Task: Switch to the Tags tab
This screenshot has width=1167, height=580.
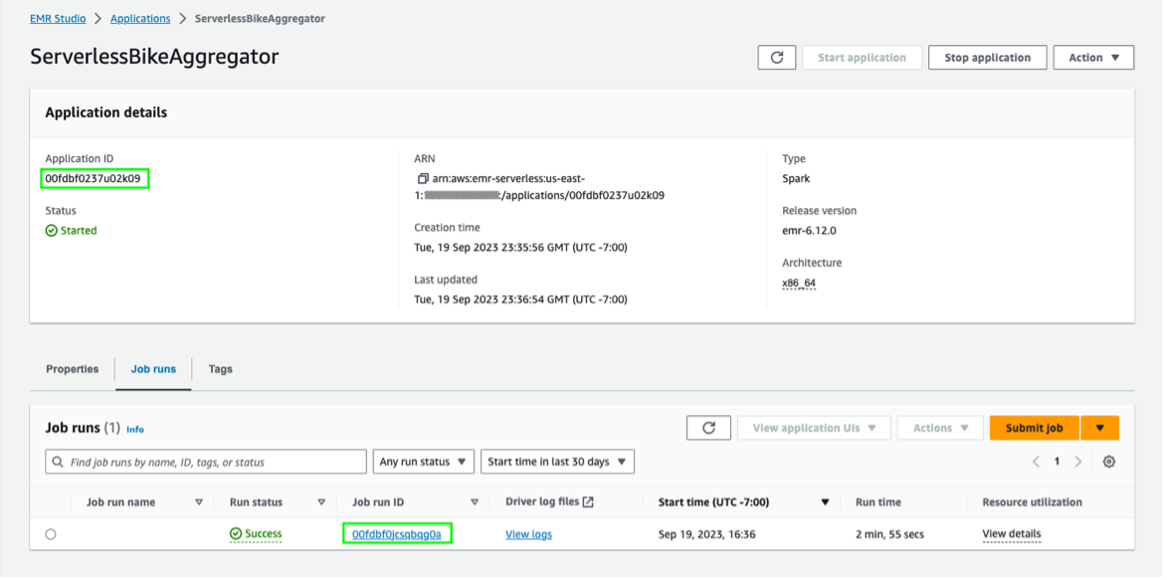Action: click(220, 369)
